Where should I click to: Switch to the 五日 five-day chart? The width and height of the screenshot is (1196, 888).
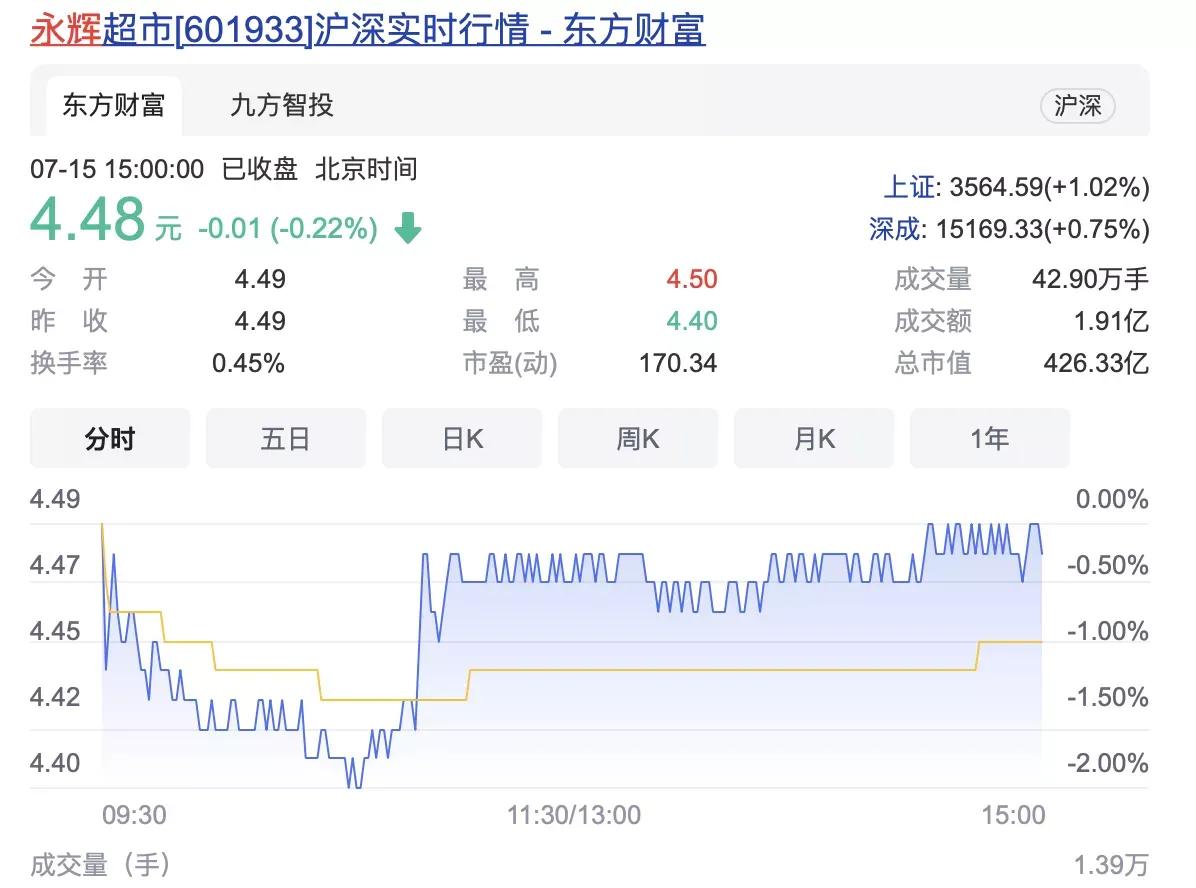click(285, 438)
